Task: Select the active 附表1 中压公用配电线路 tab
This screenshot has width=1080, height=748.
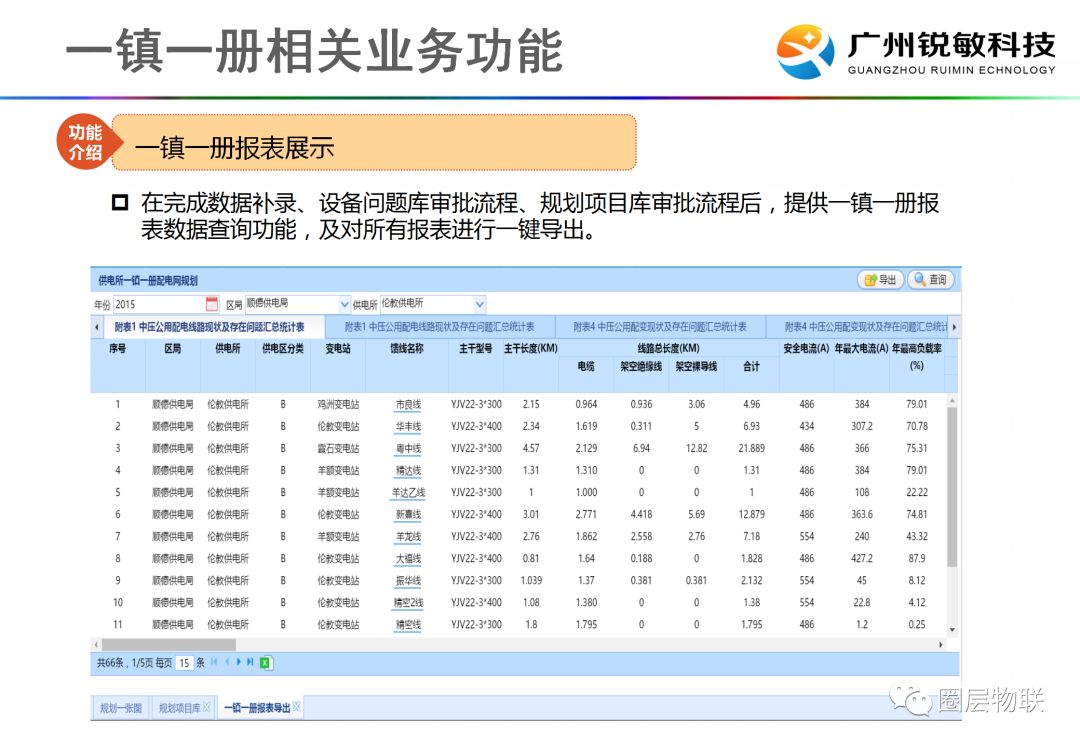Action: point(209,326)
